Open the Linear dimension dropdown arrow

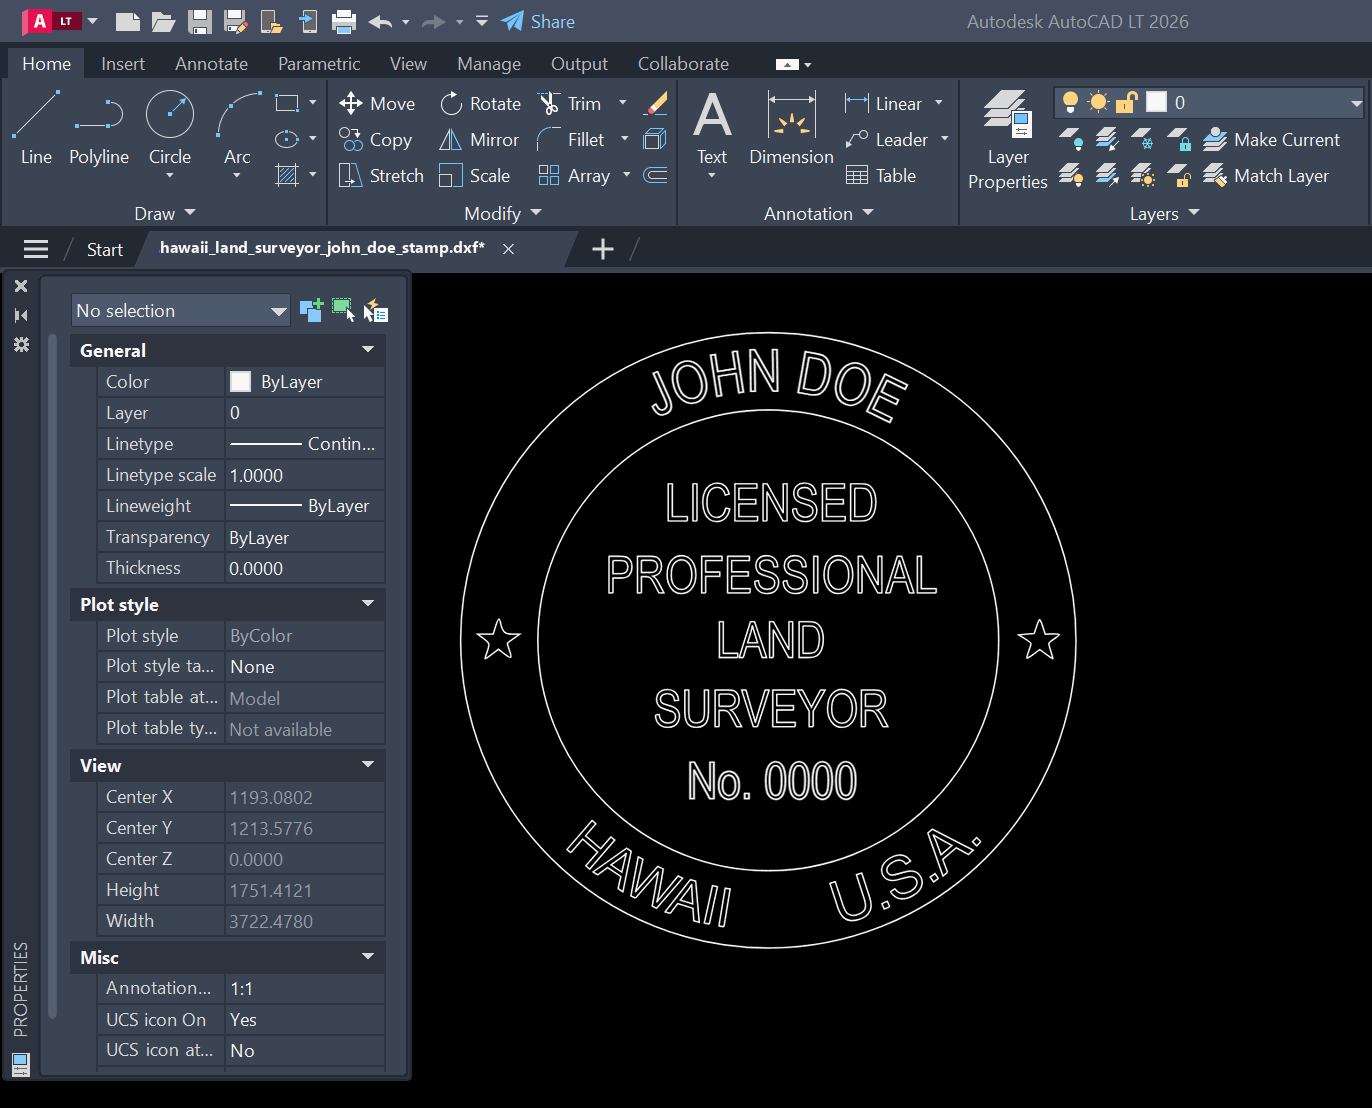(x=939, y=102)
